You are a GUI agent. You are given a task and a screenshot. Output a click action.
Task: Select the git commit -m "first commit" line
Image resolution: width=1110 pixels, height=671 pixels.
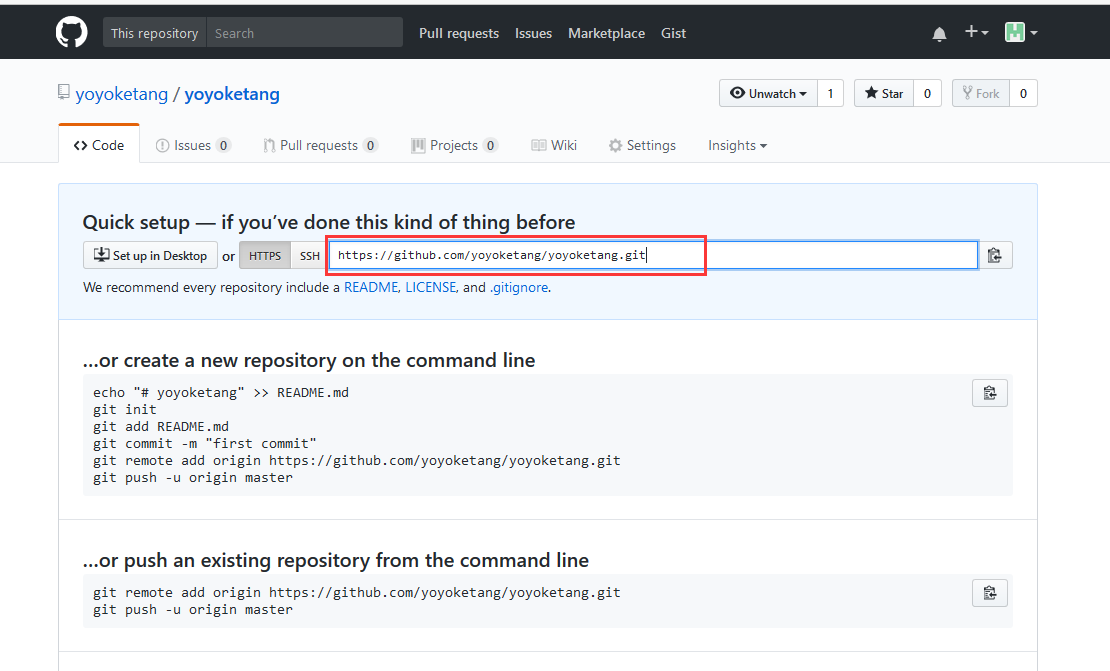(205, 444)
